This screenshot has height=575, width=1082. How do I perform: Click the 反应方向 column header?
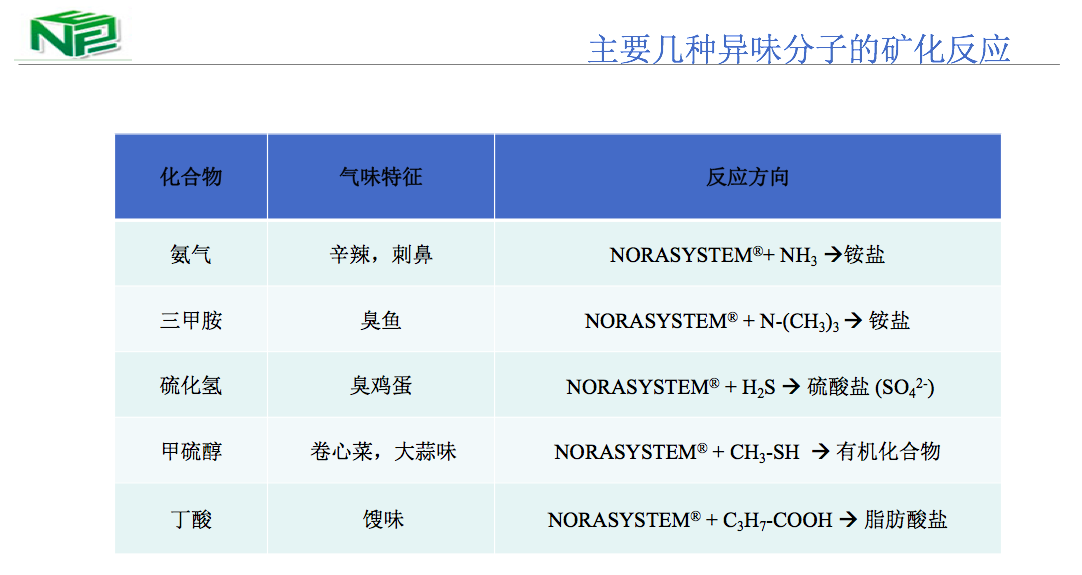(748, 177)
